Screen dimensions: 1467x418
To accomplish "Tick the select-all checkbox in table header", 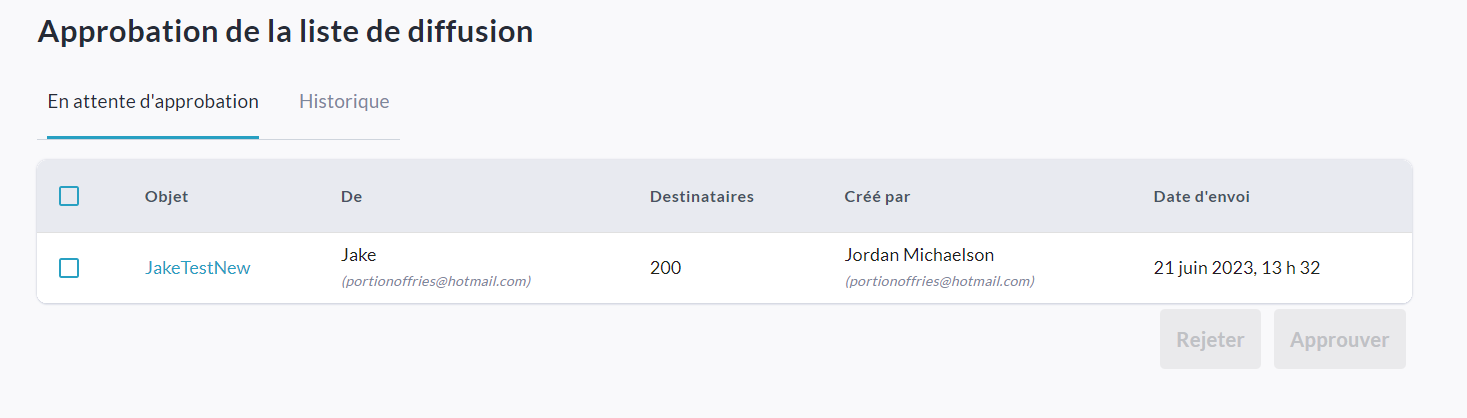I will pos(69,196).
